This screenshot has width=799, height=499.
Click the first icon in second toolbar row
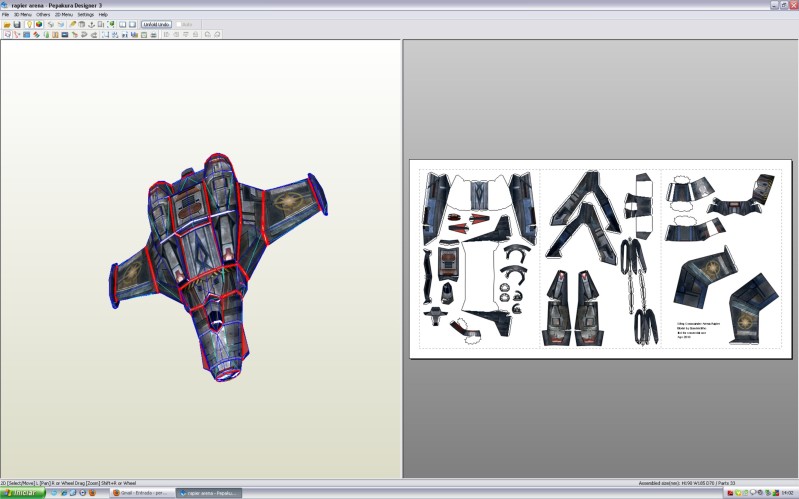point(6,34)
